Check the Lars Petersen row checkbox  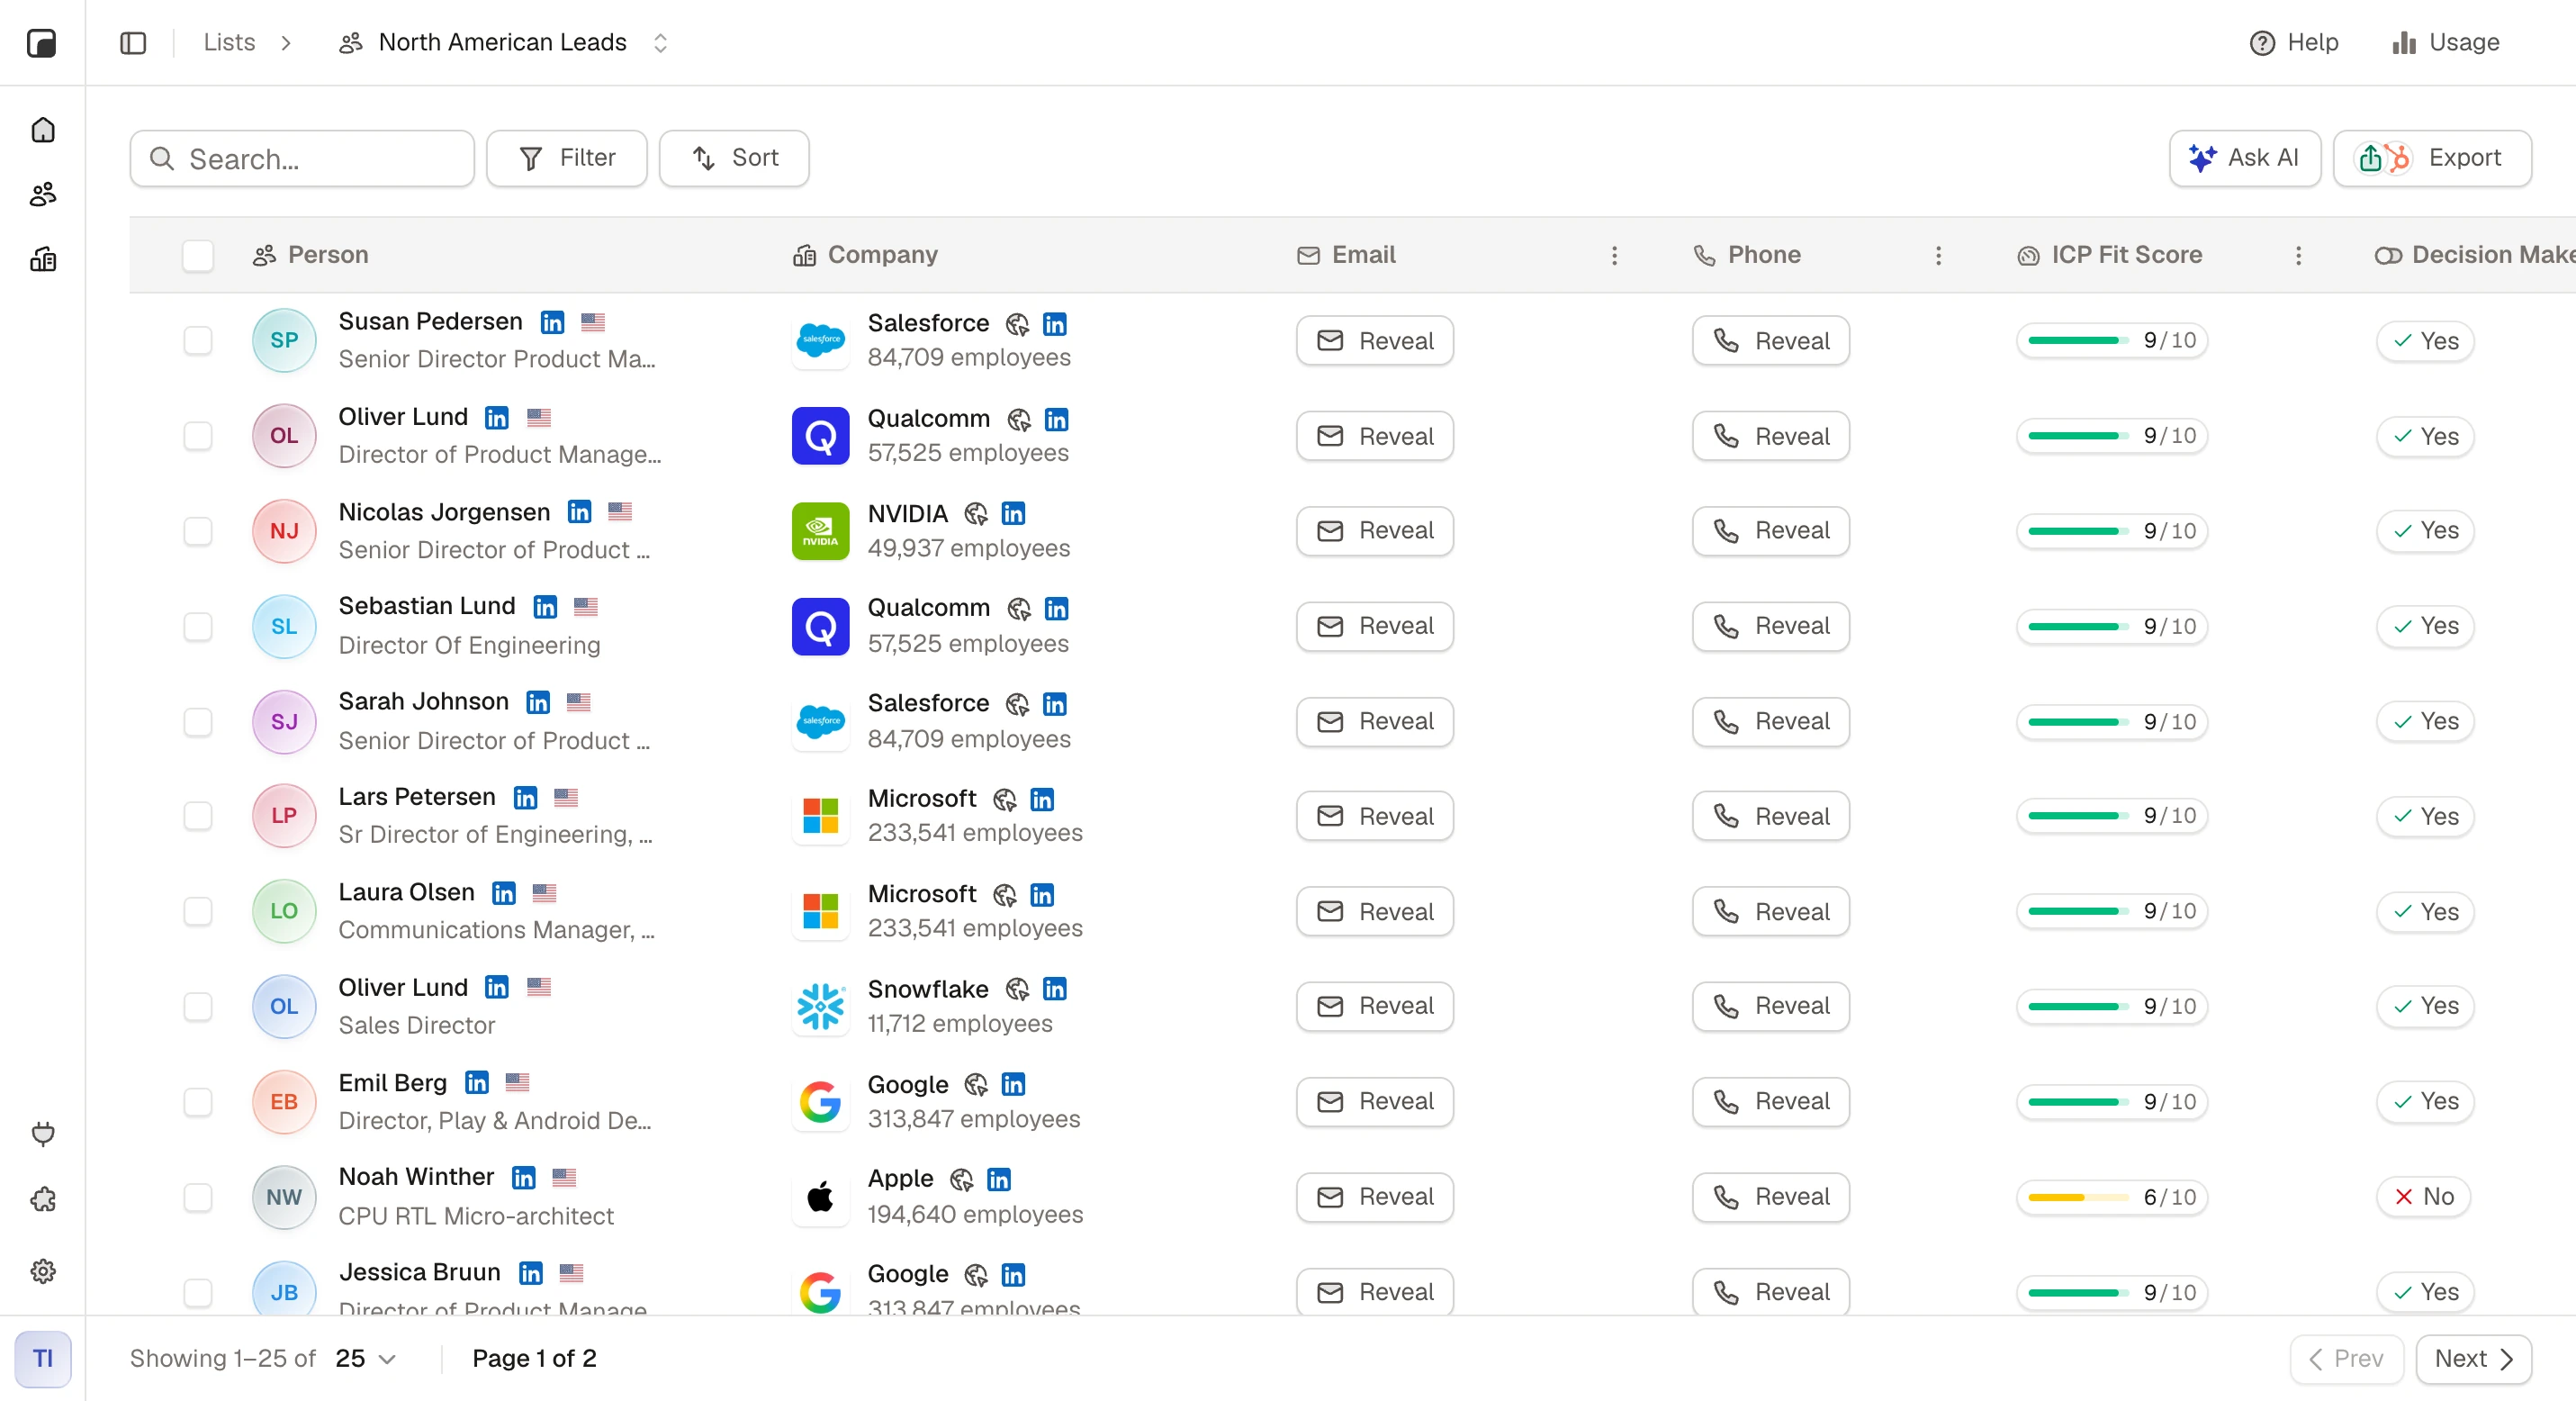tap(198, 816)
